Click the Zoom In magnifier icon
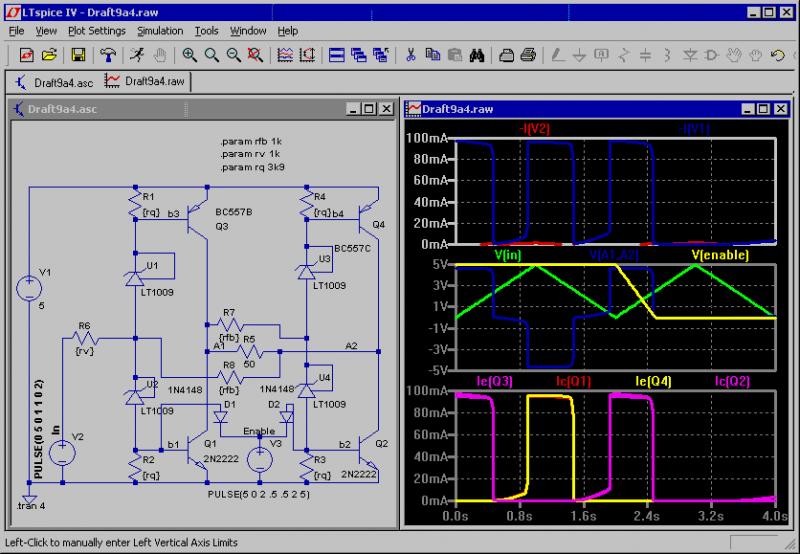 coord(190,55)
